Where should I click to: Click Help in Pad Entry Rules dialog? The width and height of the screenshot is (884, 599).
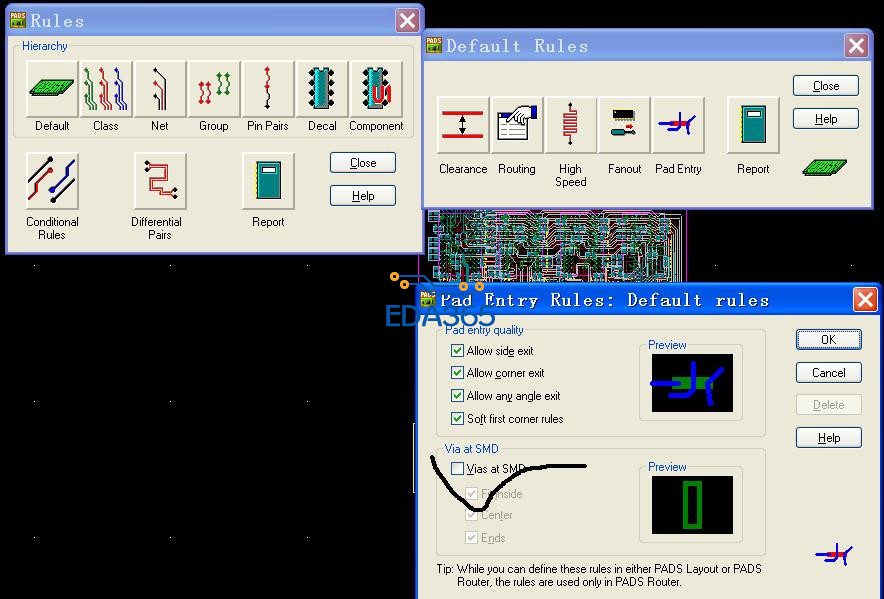[829, 438]
